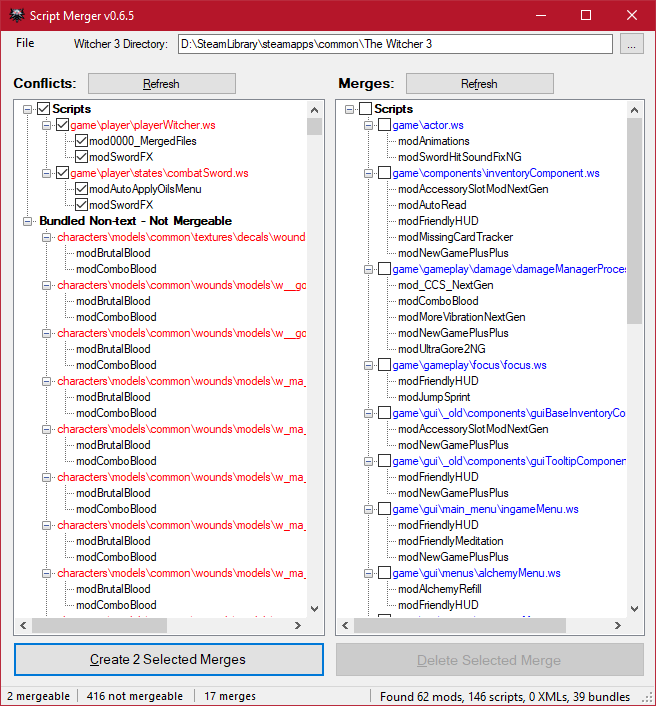This screenshot has width=656, height=706.
Task: Check the guiBaseInventoryComponent merge checkbox
Action: 385,413
